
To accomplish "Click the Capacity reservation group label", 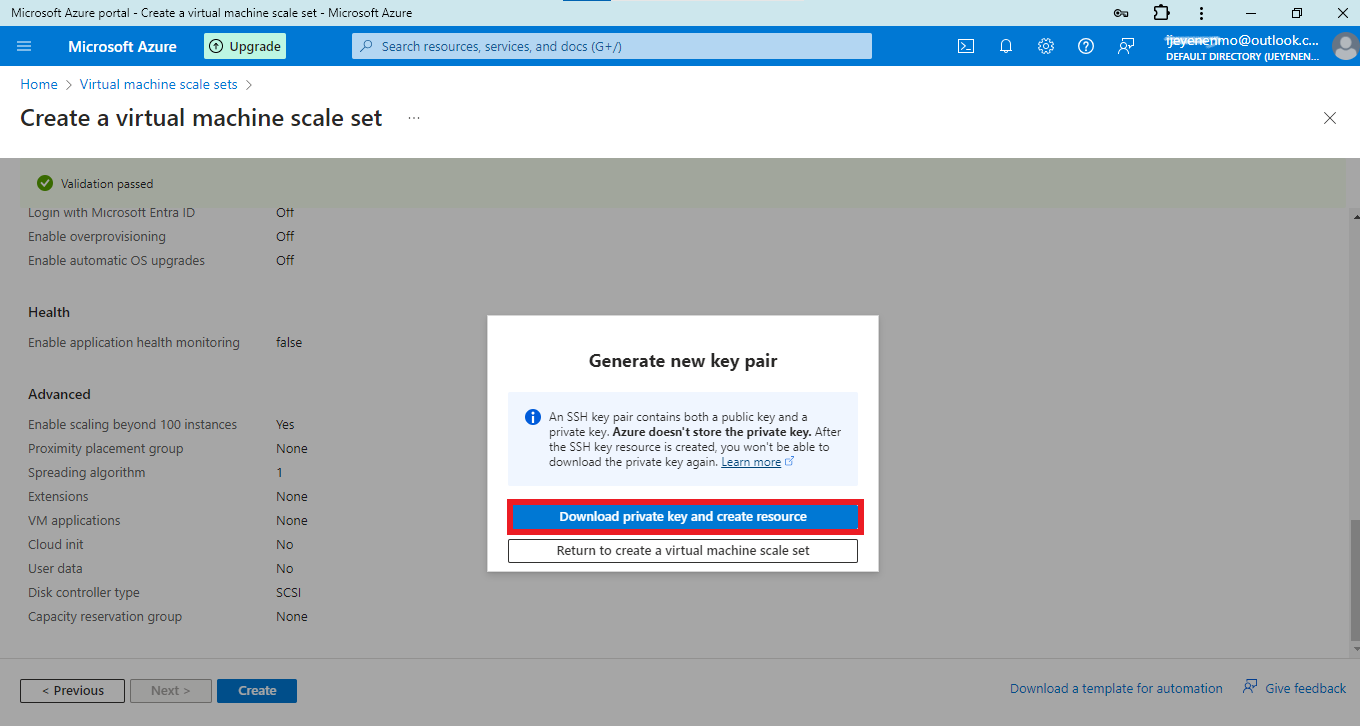I will click(105, 617).
